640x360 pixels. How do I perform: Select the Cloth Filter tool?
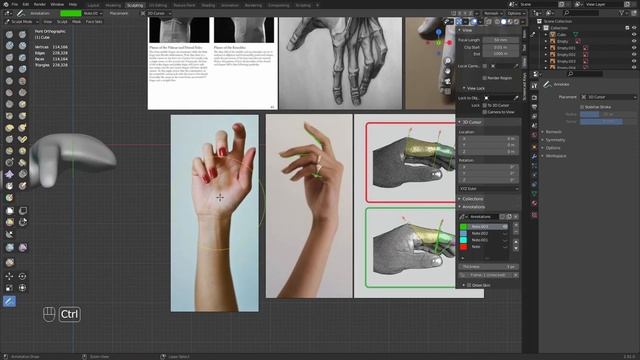coord(22,247)
